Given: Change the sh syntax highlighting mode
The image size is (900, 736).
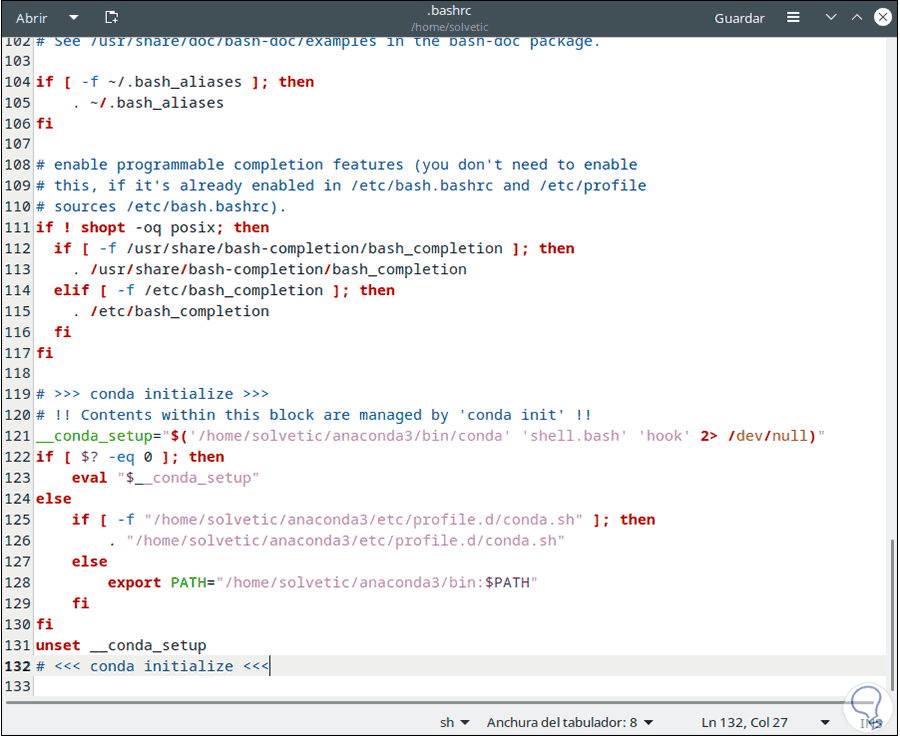Looking at the screenshot, I should [454, 722].
